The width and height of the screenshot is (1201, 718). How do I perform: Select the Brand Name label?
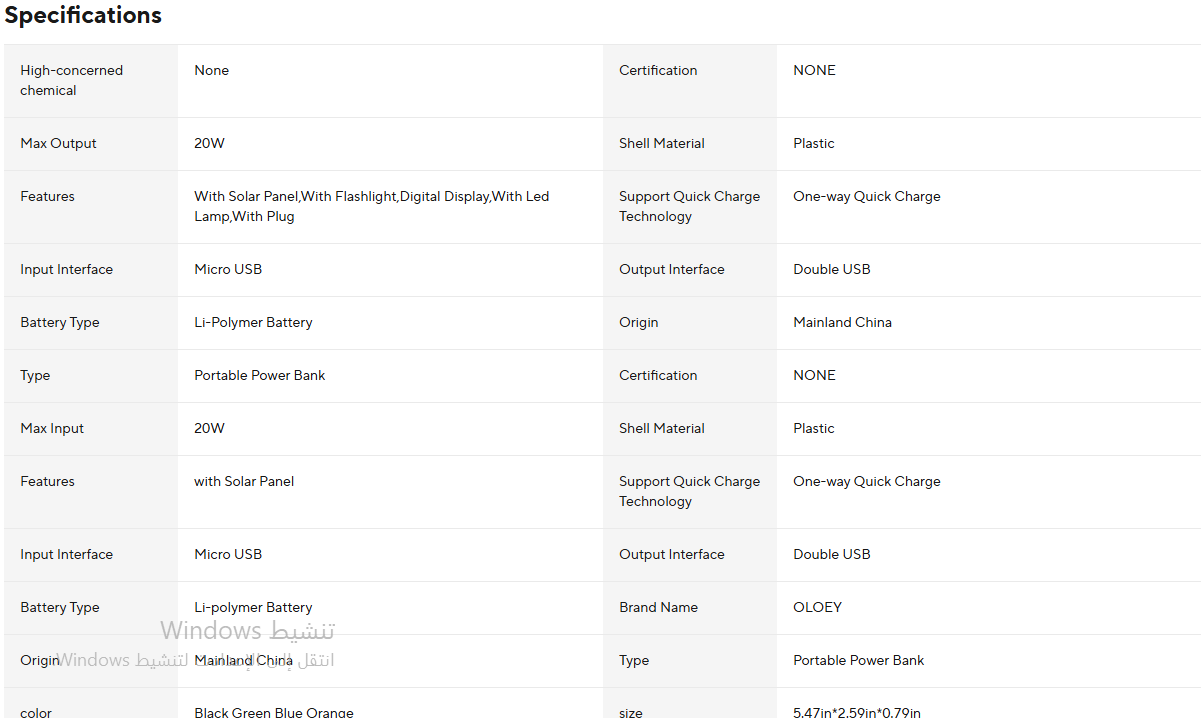tap(658, 607)
